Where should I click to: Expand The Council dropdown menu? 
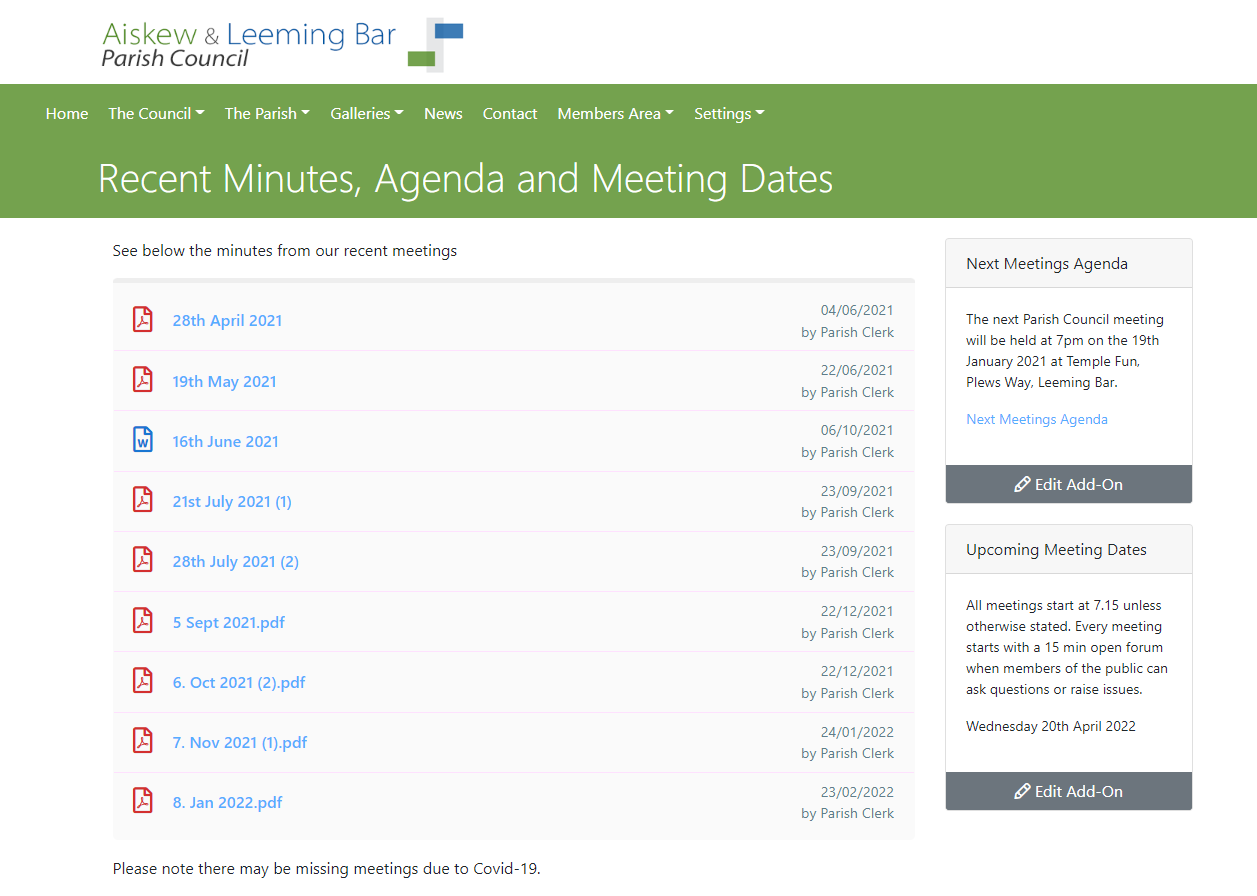pos(156,114)
